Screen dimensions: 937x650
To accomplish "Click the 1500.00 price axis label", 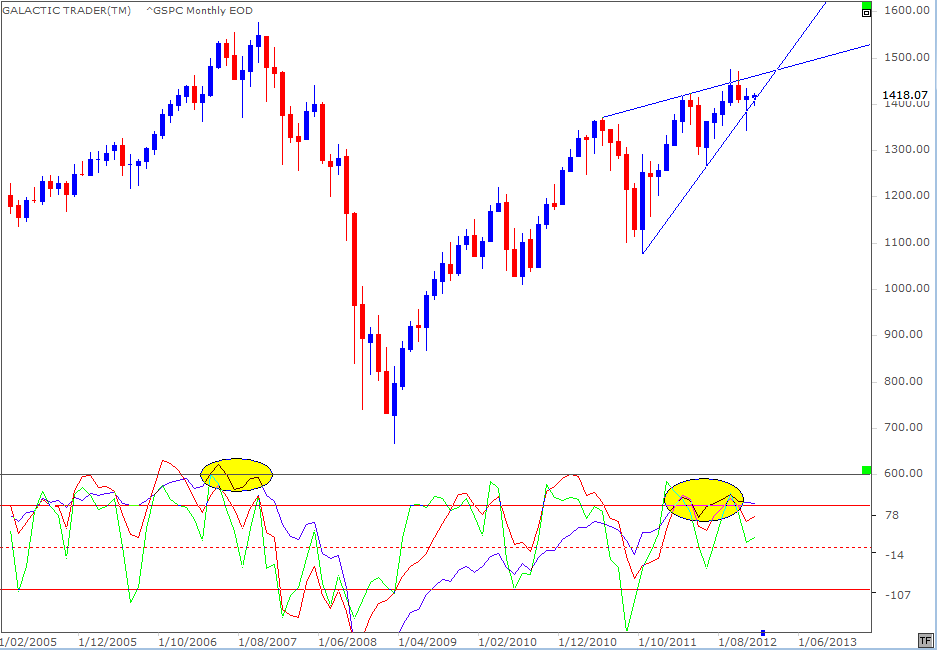I will [x=907, y=57].
